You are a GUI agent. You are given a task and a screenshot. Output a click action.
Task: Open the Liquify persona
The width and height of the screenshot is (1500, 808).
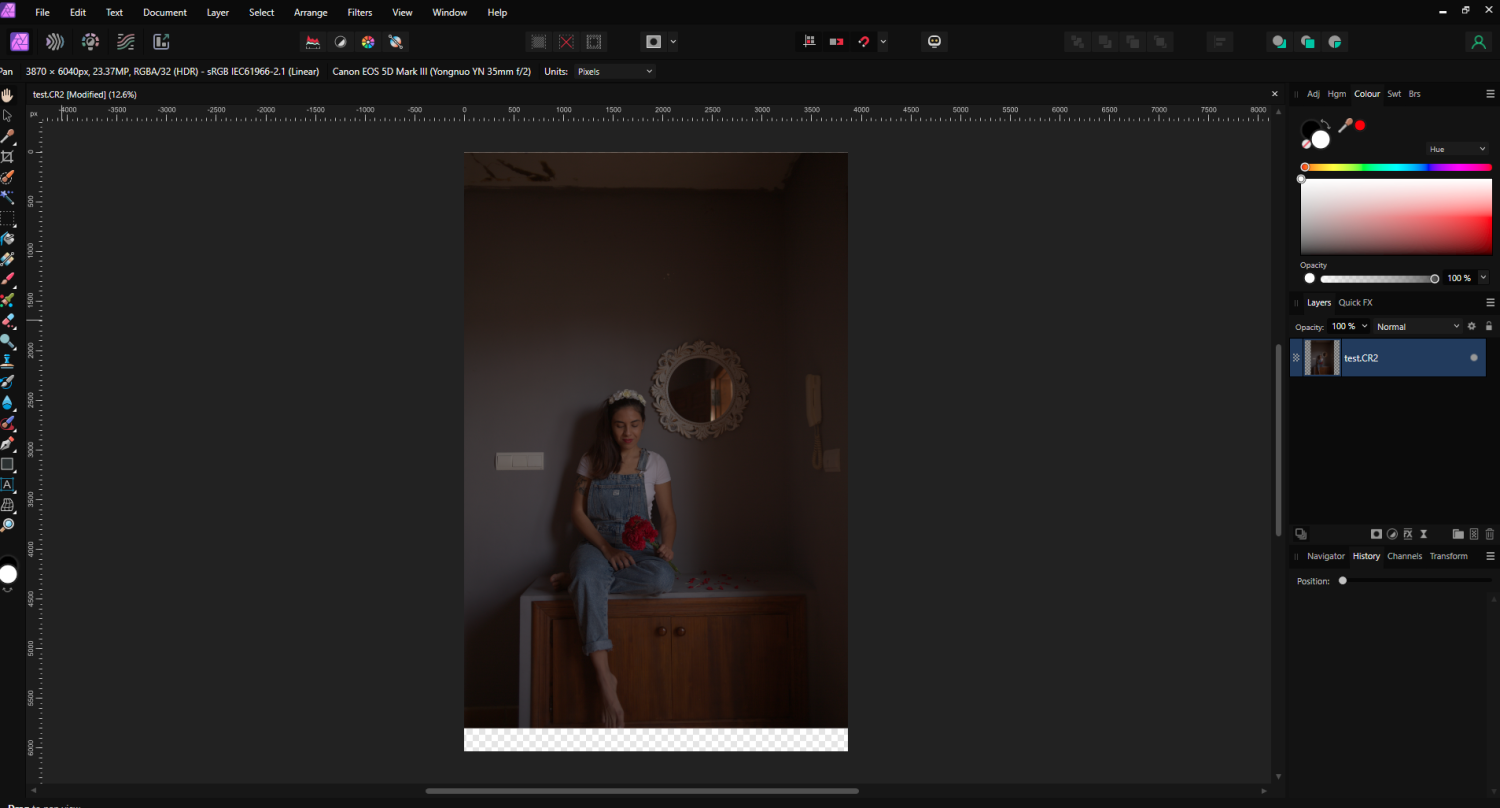click(x=55, y=41)
